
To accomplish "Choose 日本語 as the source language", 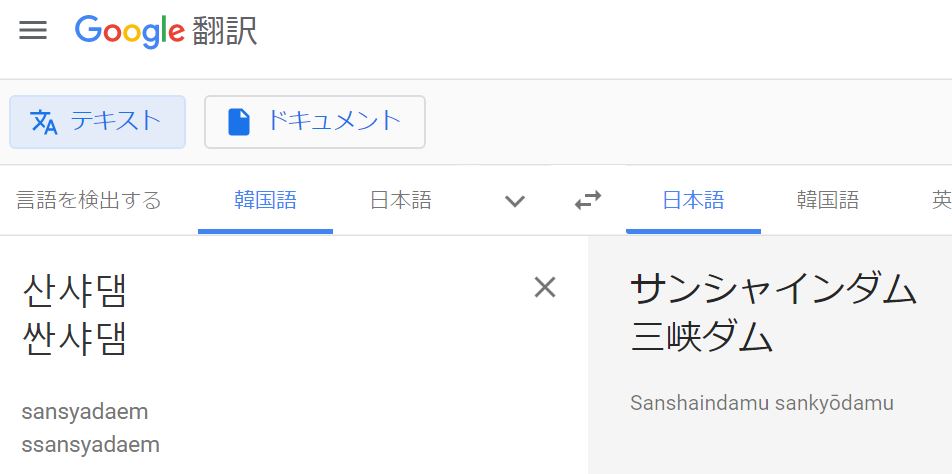I will coord(400,200).
